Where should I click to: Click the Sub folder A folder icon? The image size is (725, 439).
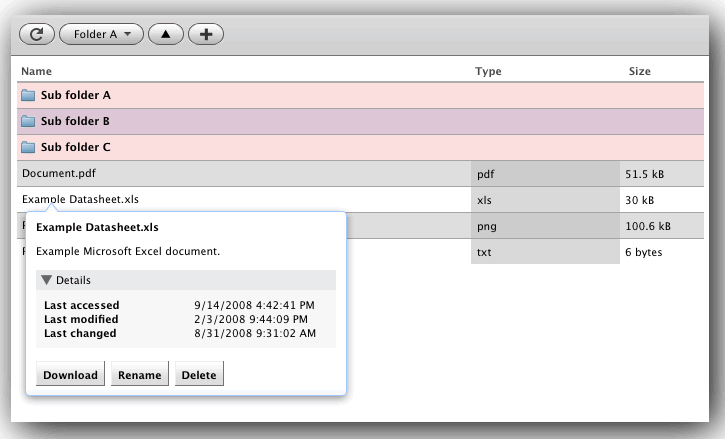click(x=28, y=95)
